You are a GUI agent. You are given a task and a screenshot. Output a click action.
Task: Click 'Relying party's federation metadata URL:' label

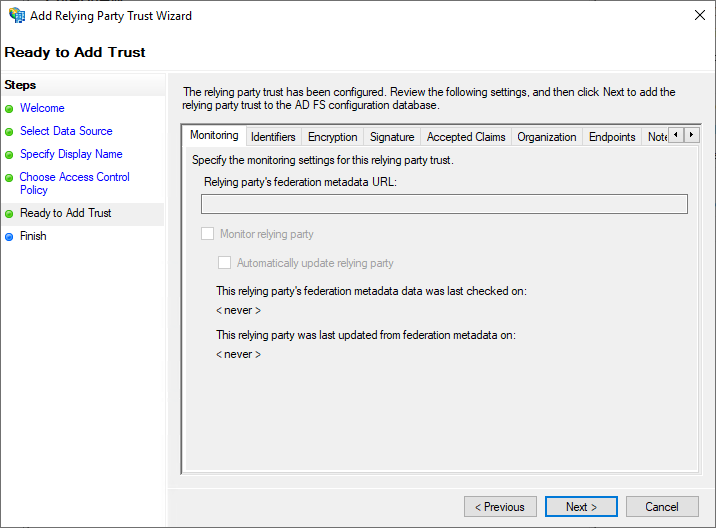click(300, 182)
